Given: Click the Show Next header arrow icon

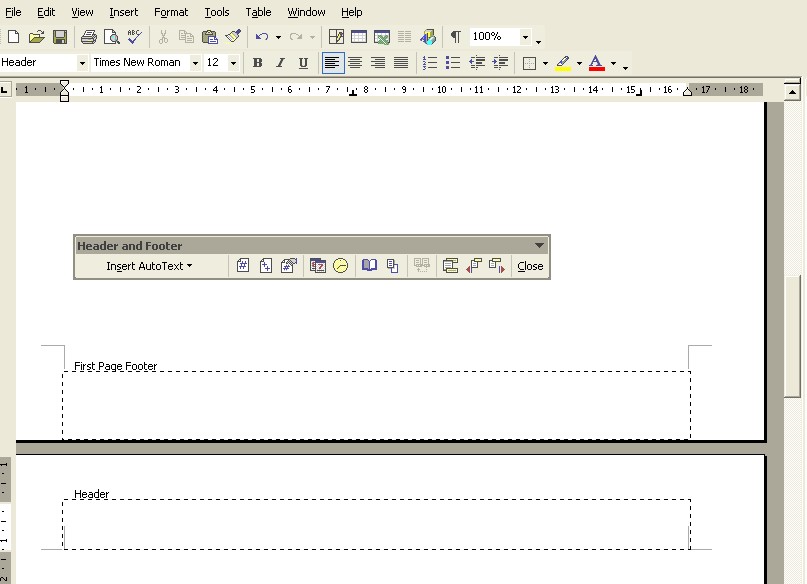Looking at the screenshot, I should pyautogui.click(x=497, y=266).
